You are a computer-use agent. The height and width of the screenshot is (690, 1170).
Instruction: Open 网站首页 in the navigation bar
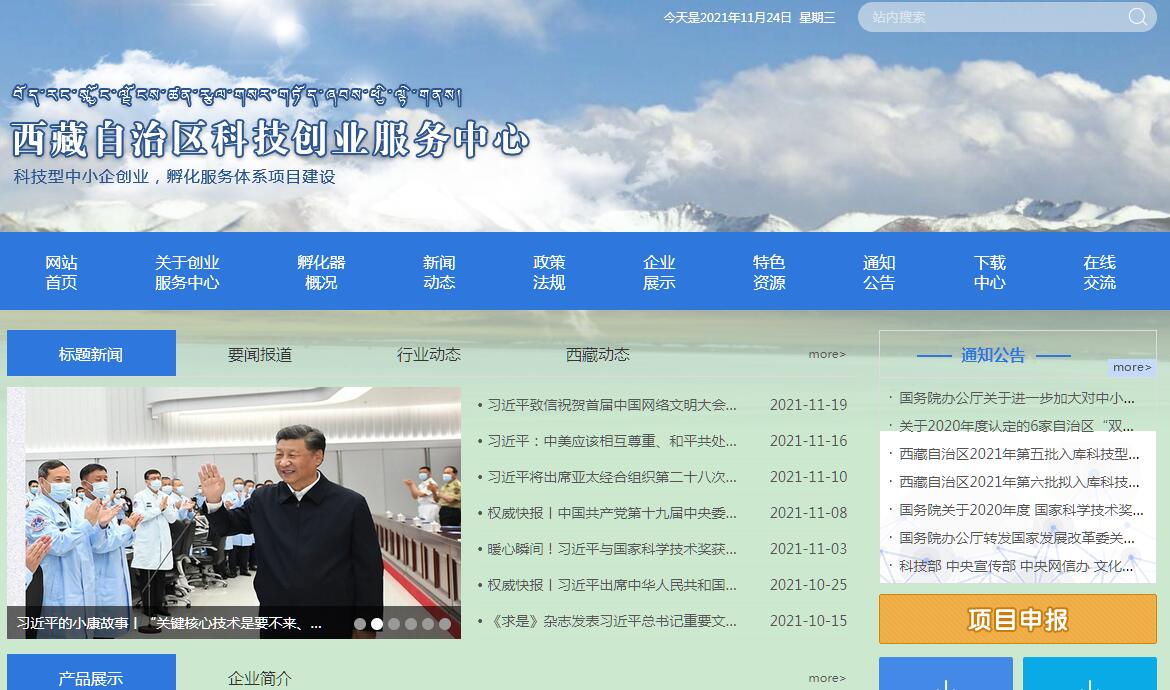[61, 272]
